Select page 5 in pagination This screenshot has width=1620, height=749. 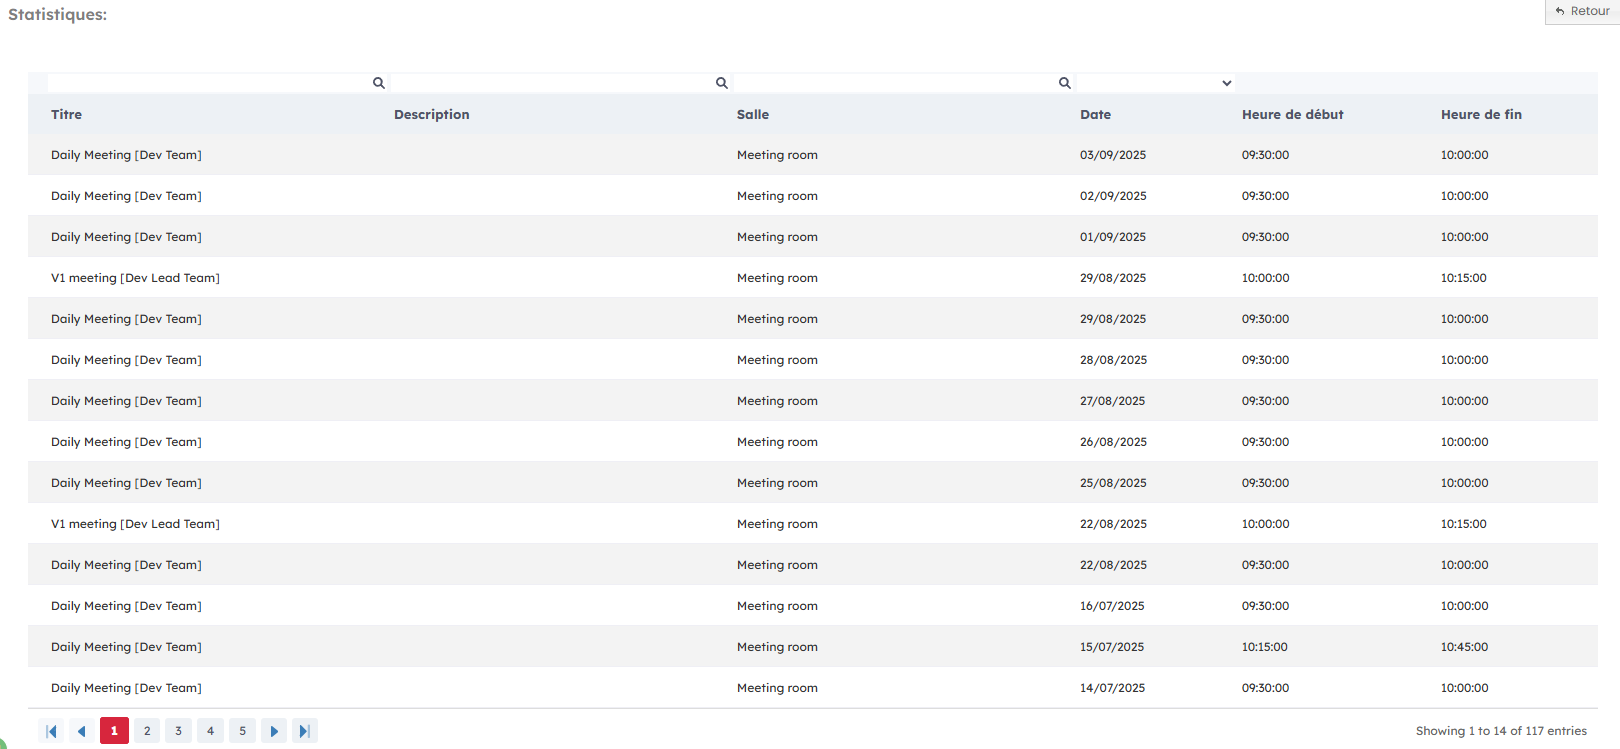tap(242, 731)
